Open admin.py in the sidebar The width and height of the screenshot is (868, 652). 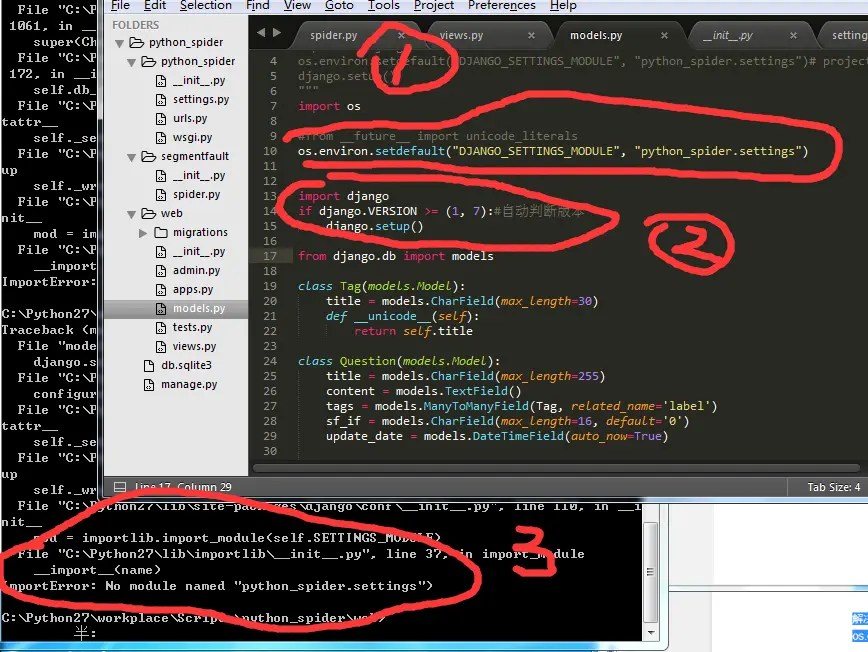[x=197, y=270]
